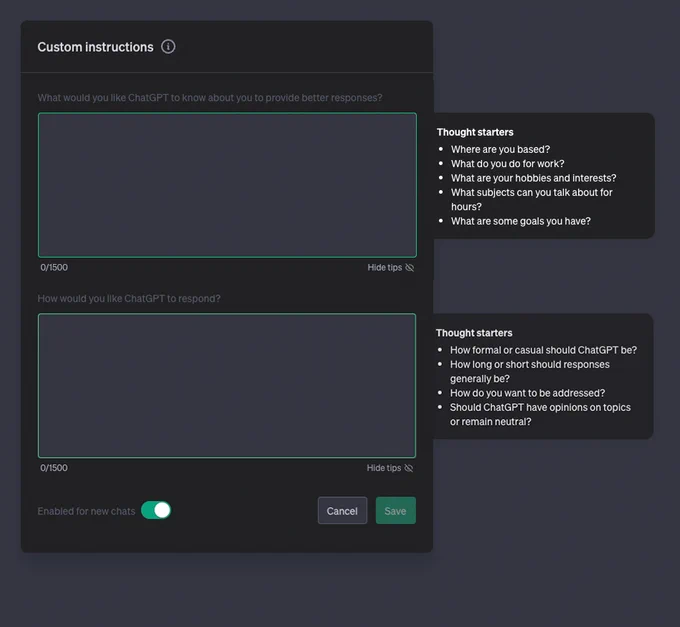This screenshot has height=627, width=680.
Task: Click 'Should ChatGPT have opinions on topics' tip
Action: pyautogui.click(x=540, y=414)
